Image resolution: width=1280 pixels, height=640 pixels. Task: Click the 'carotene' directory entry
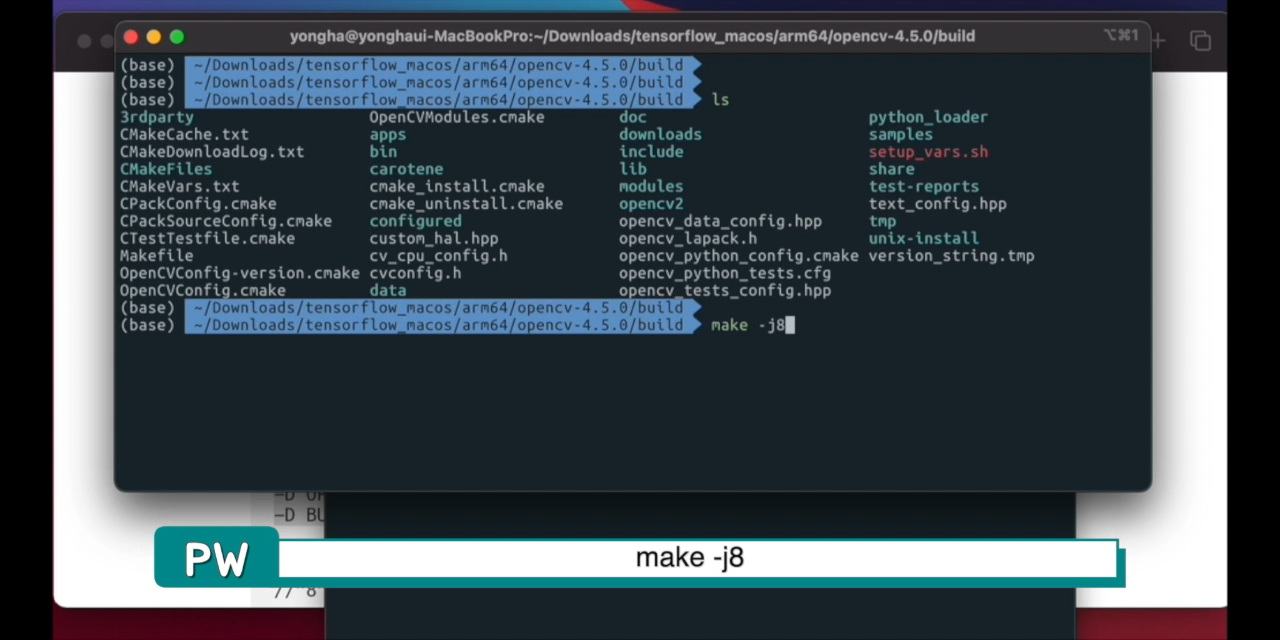click(x=406, y=169)
